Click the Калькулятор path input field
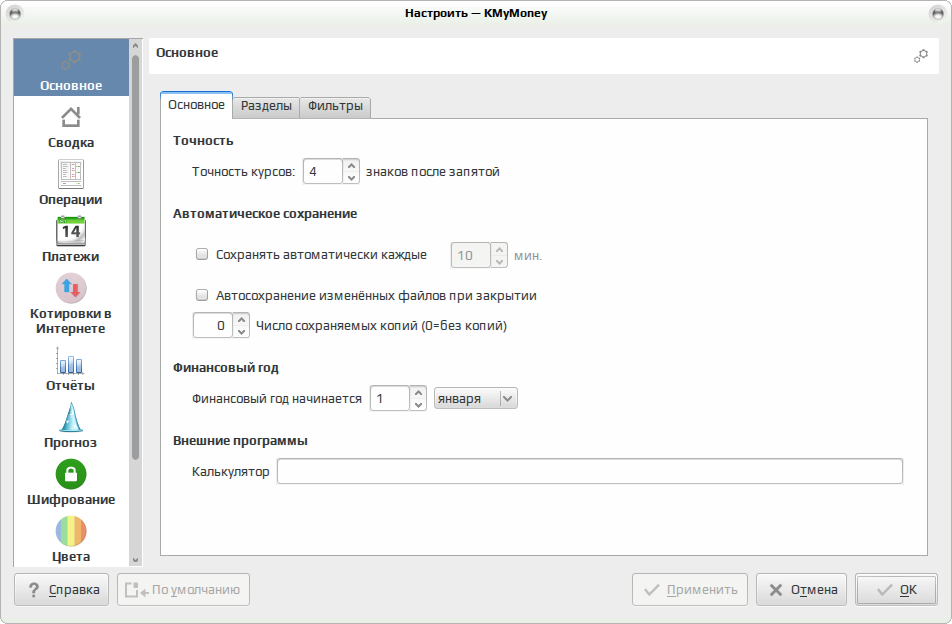 click(x=590, y=472)
